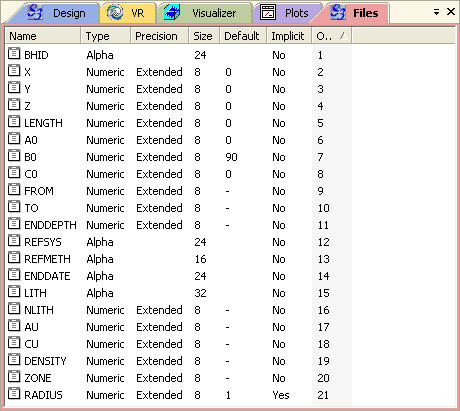Open the panel options dropdown arrow

pos(436,13)
